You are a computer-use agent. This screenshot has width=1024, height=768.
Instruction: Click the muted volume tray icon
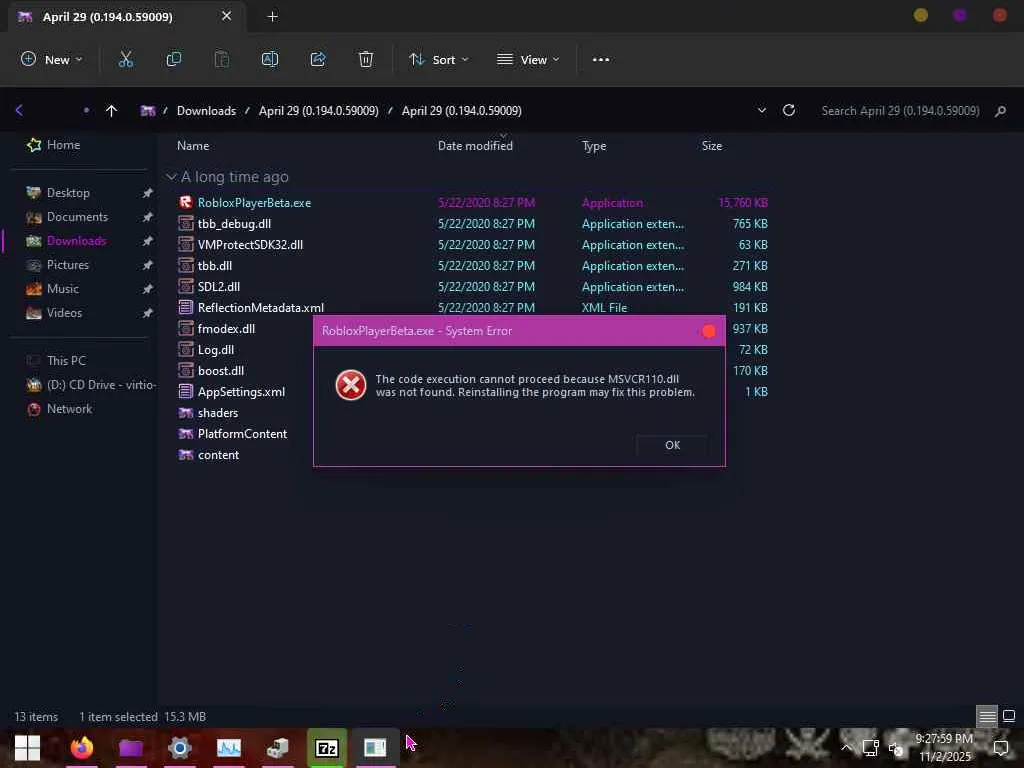coord(896,748)
